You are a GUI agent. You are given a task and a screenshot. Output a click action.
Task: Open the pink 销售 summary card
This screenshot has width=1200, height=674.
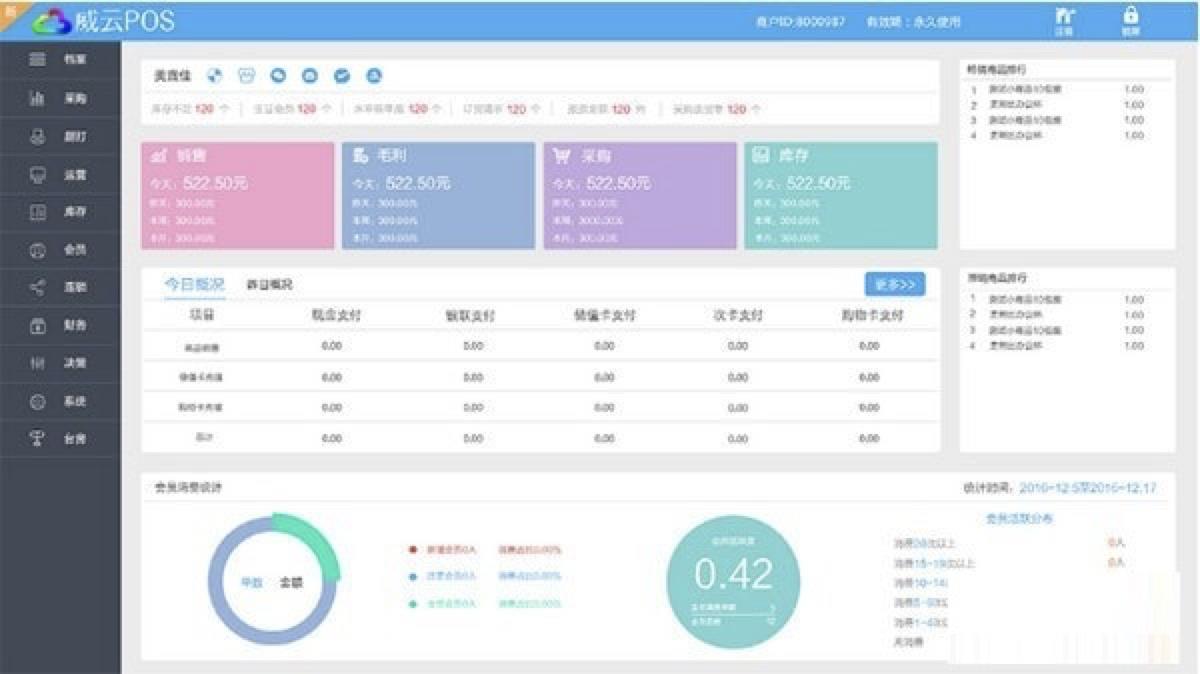pyautogui.click(x=238, y=196)
